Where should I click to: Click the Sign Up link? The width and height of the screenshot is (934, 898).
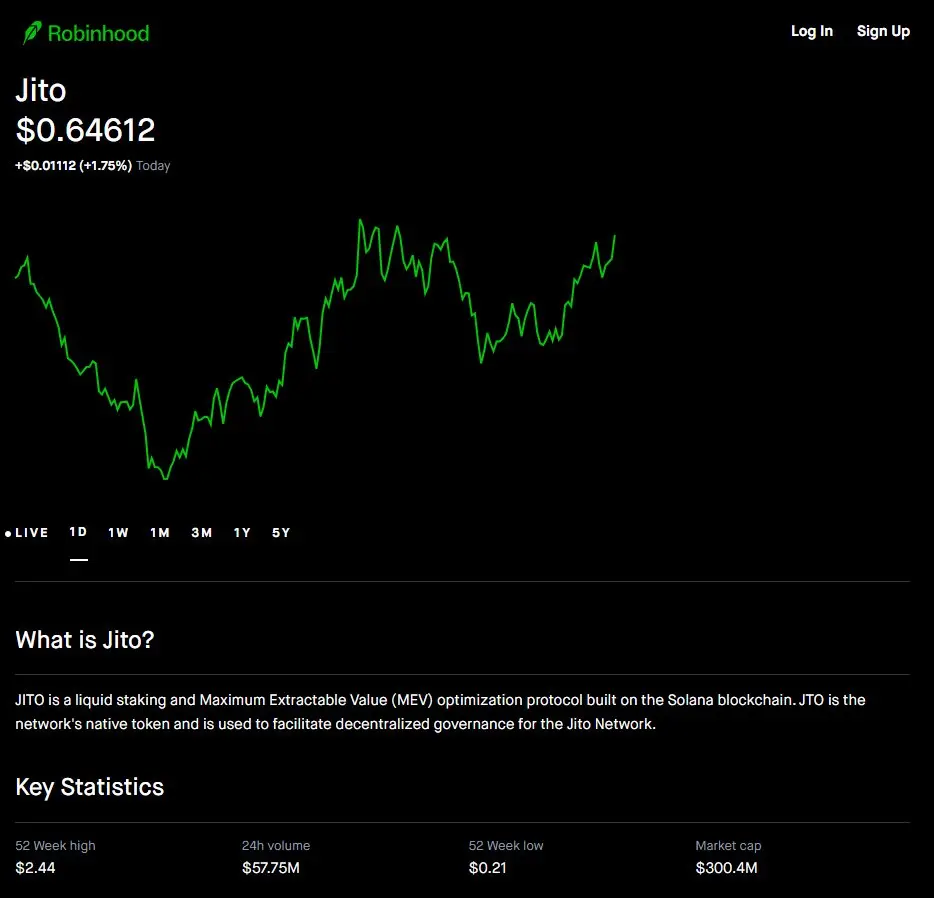(883, 31)
